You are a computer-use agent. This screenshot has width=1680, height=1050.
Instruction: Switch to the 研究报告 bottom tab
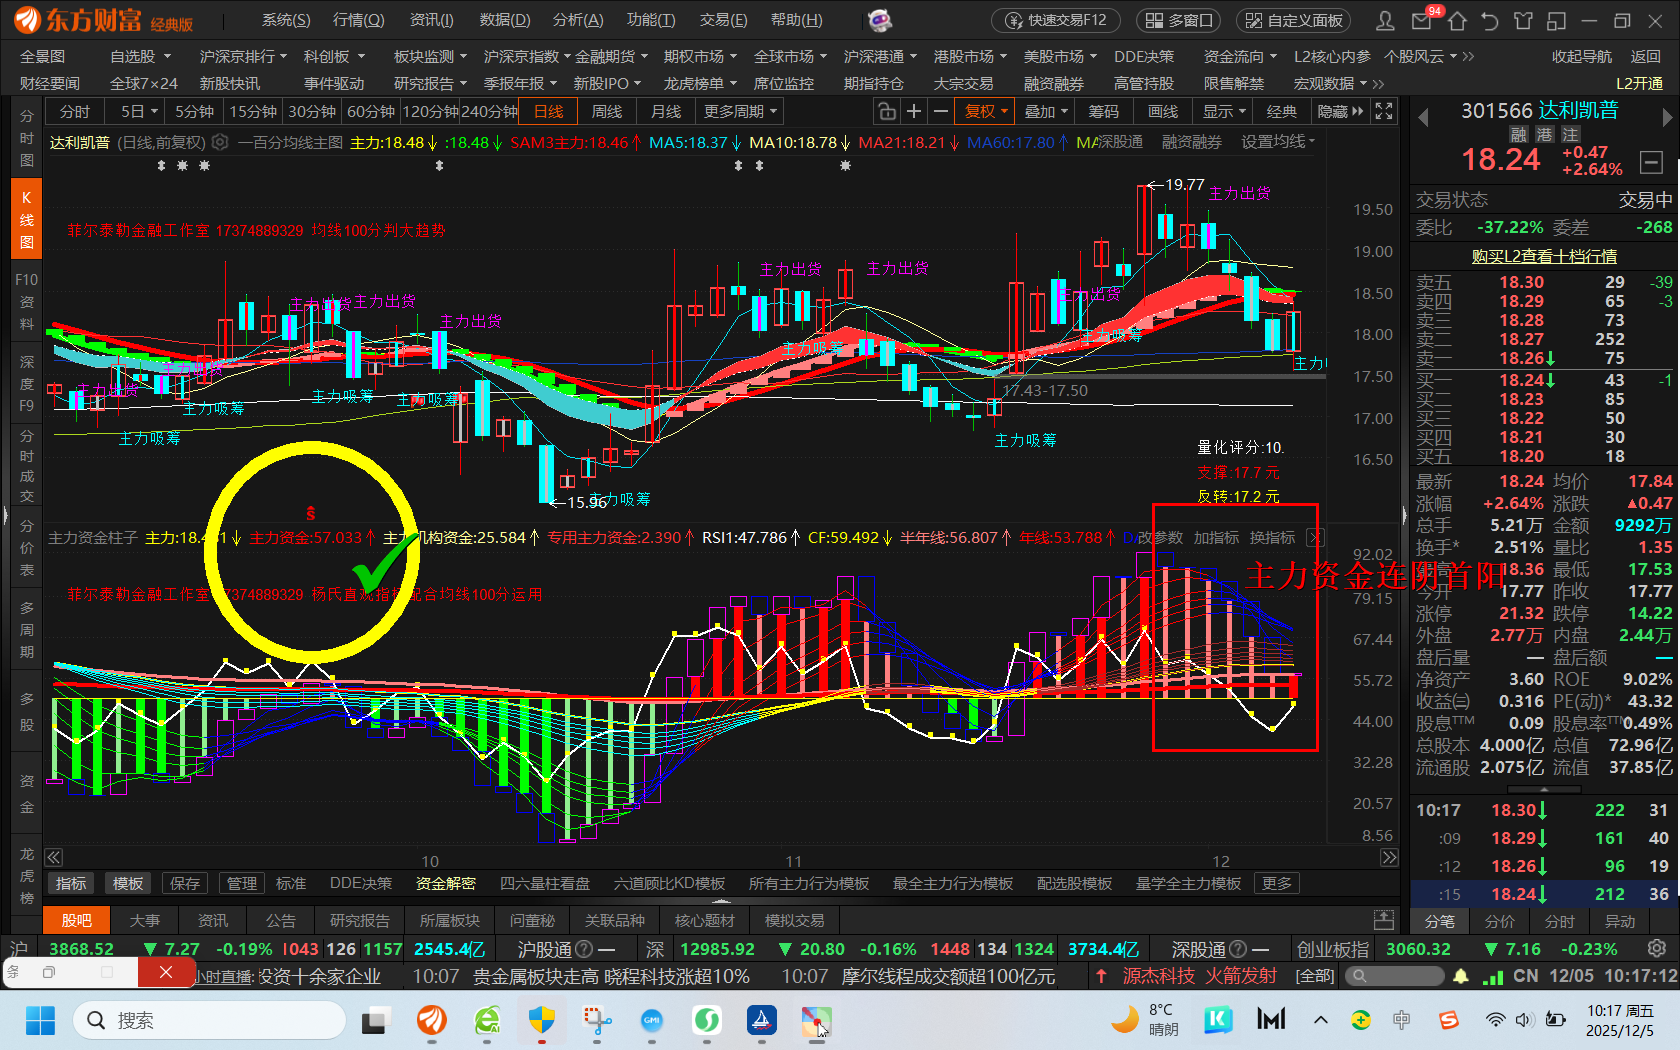click(360, 920)
